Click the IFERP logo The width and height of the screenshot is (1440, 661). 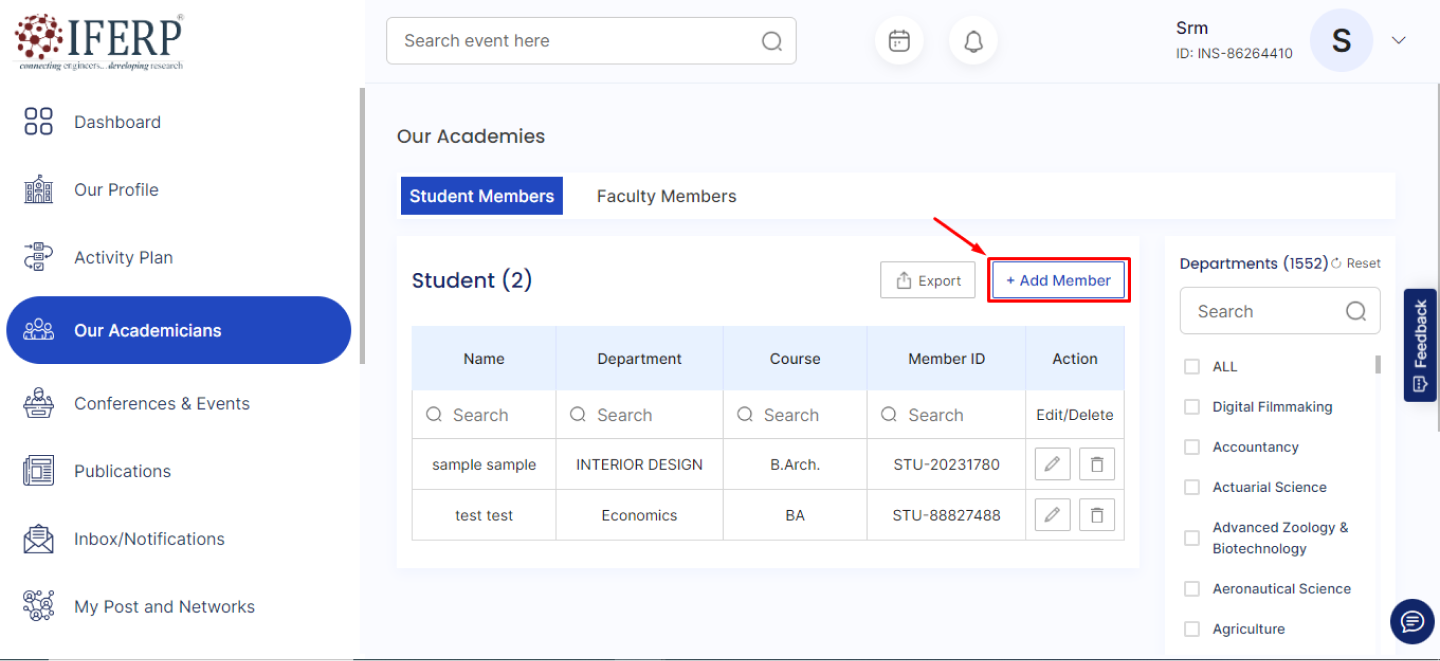(x=99, y=41)
